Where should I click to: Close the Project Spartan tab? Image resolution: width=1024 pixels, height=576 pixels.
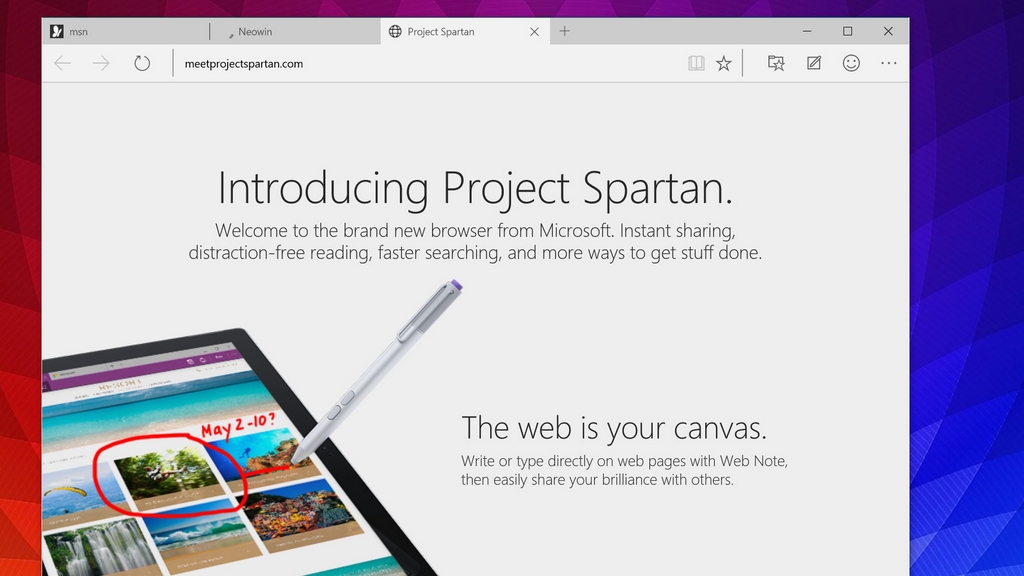click(534, 32)
